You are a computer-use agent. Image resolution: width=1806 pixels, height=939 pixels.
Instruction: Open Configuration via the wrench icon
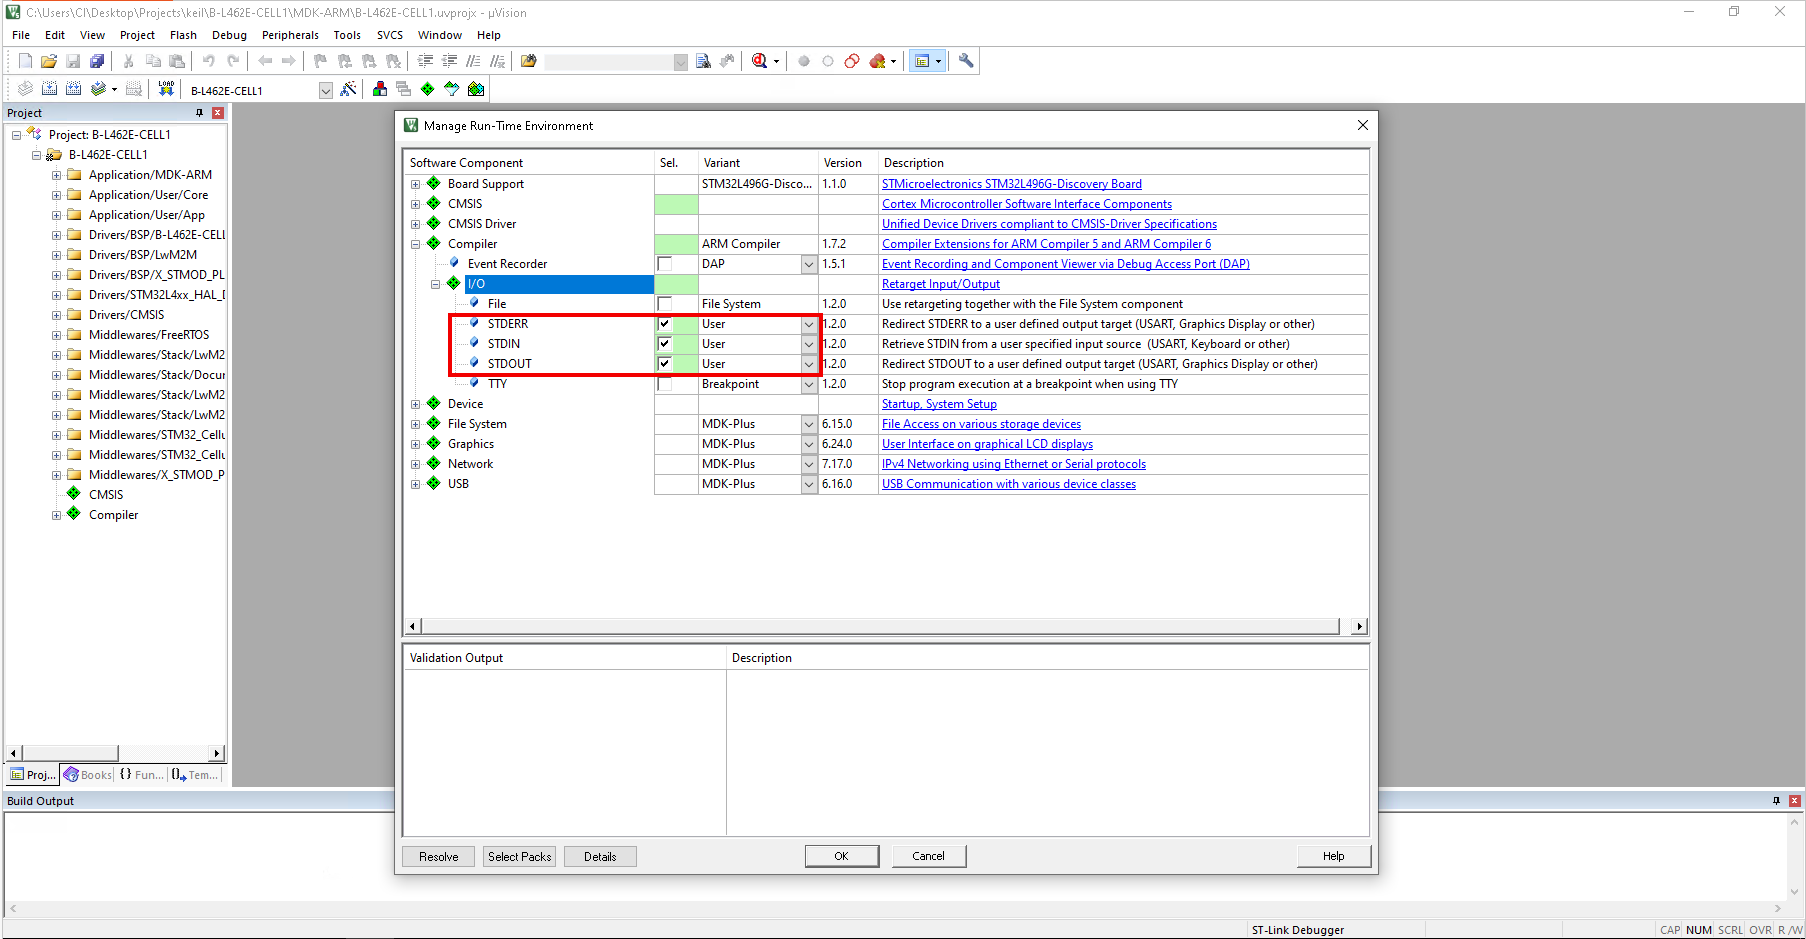click(966, 61)
